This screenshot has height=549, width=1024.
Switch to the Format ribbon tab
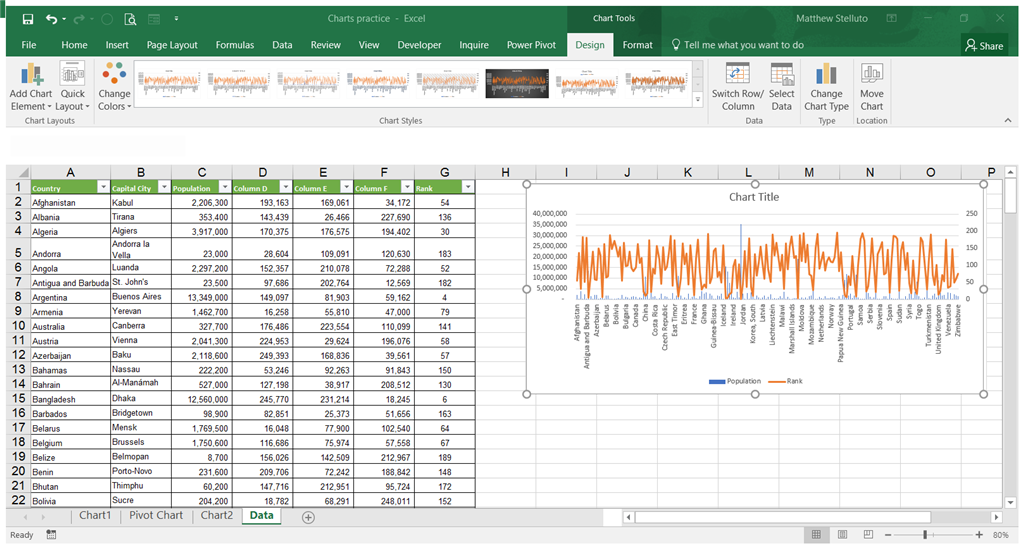[x=638, y=45]
